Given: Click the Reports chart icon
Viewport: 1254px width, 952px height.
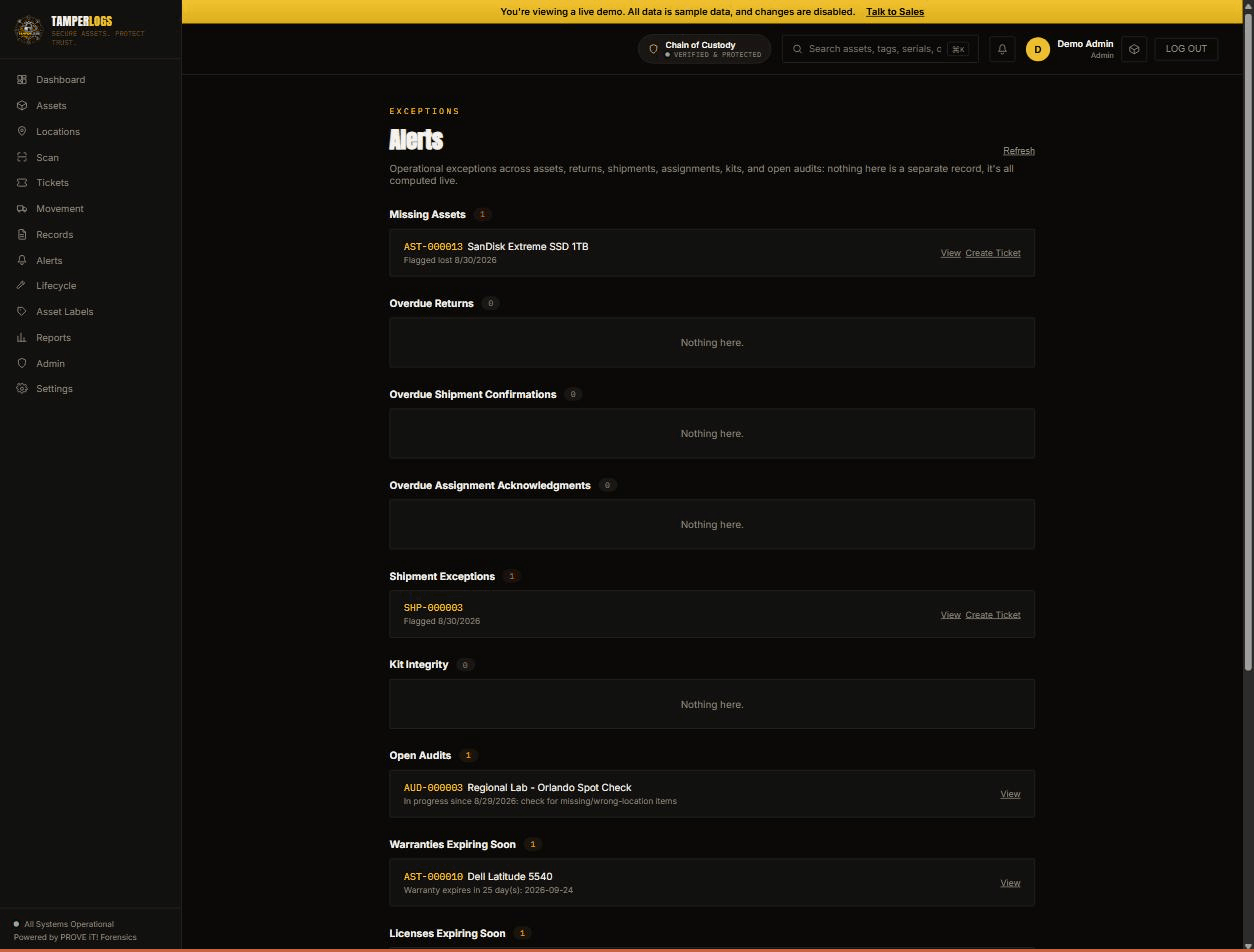Looking at the screenshot, I should (x=22, y=337).
